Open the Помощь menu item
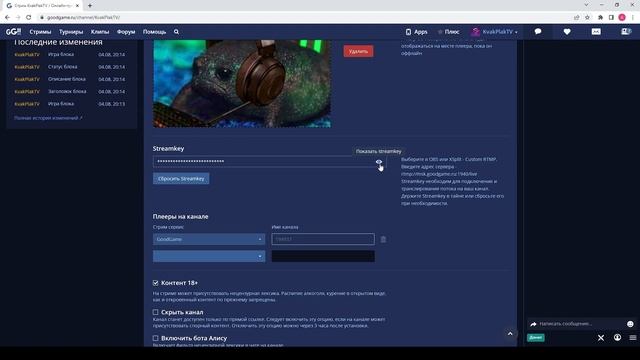This screenshot has height=360, width=640. tap(154, 32)
